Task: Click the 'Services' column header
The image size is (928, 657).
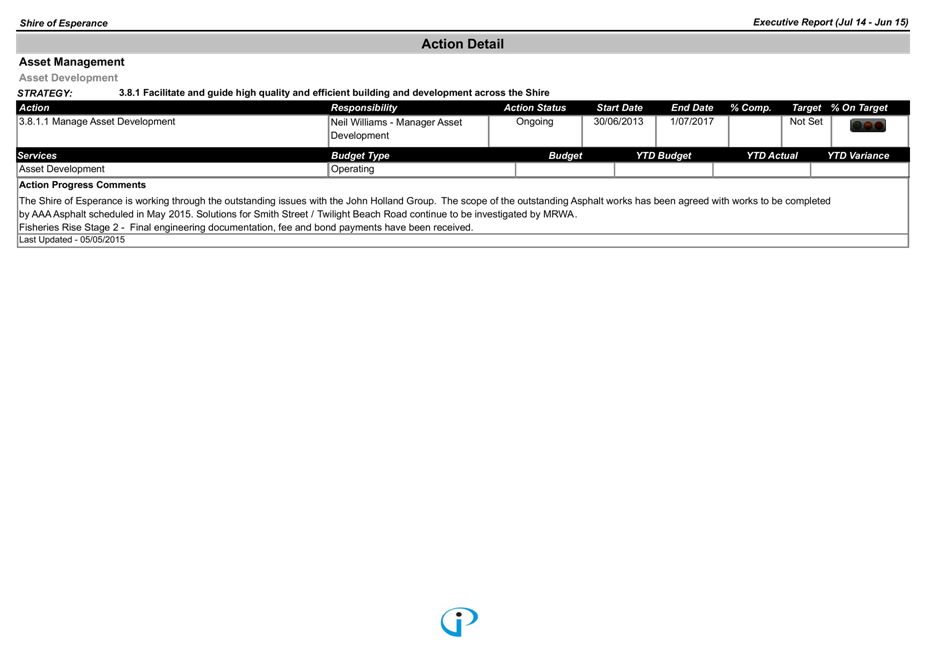Action: tap(37, 156)
